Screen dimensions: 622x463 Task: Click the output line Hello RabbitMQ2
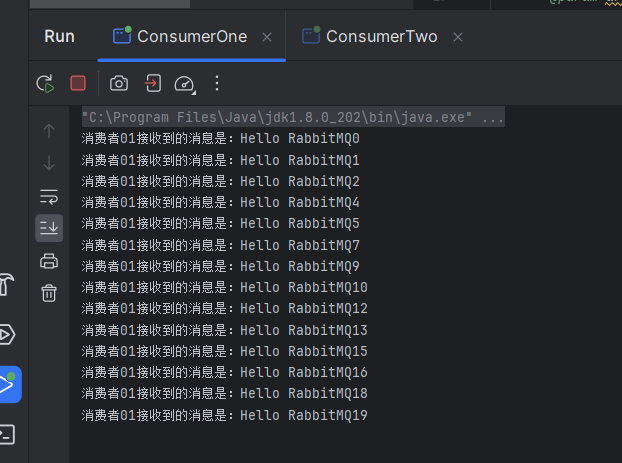pyautogui.click(x=221, y=181)
